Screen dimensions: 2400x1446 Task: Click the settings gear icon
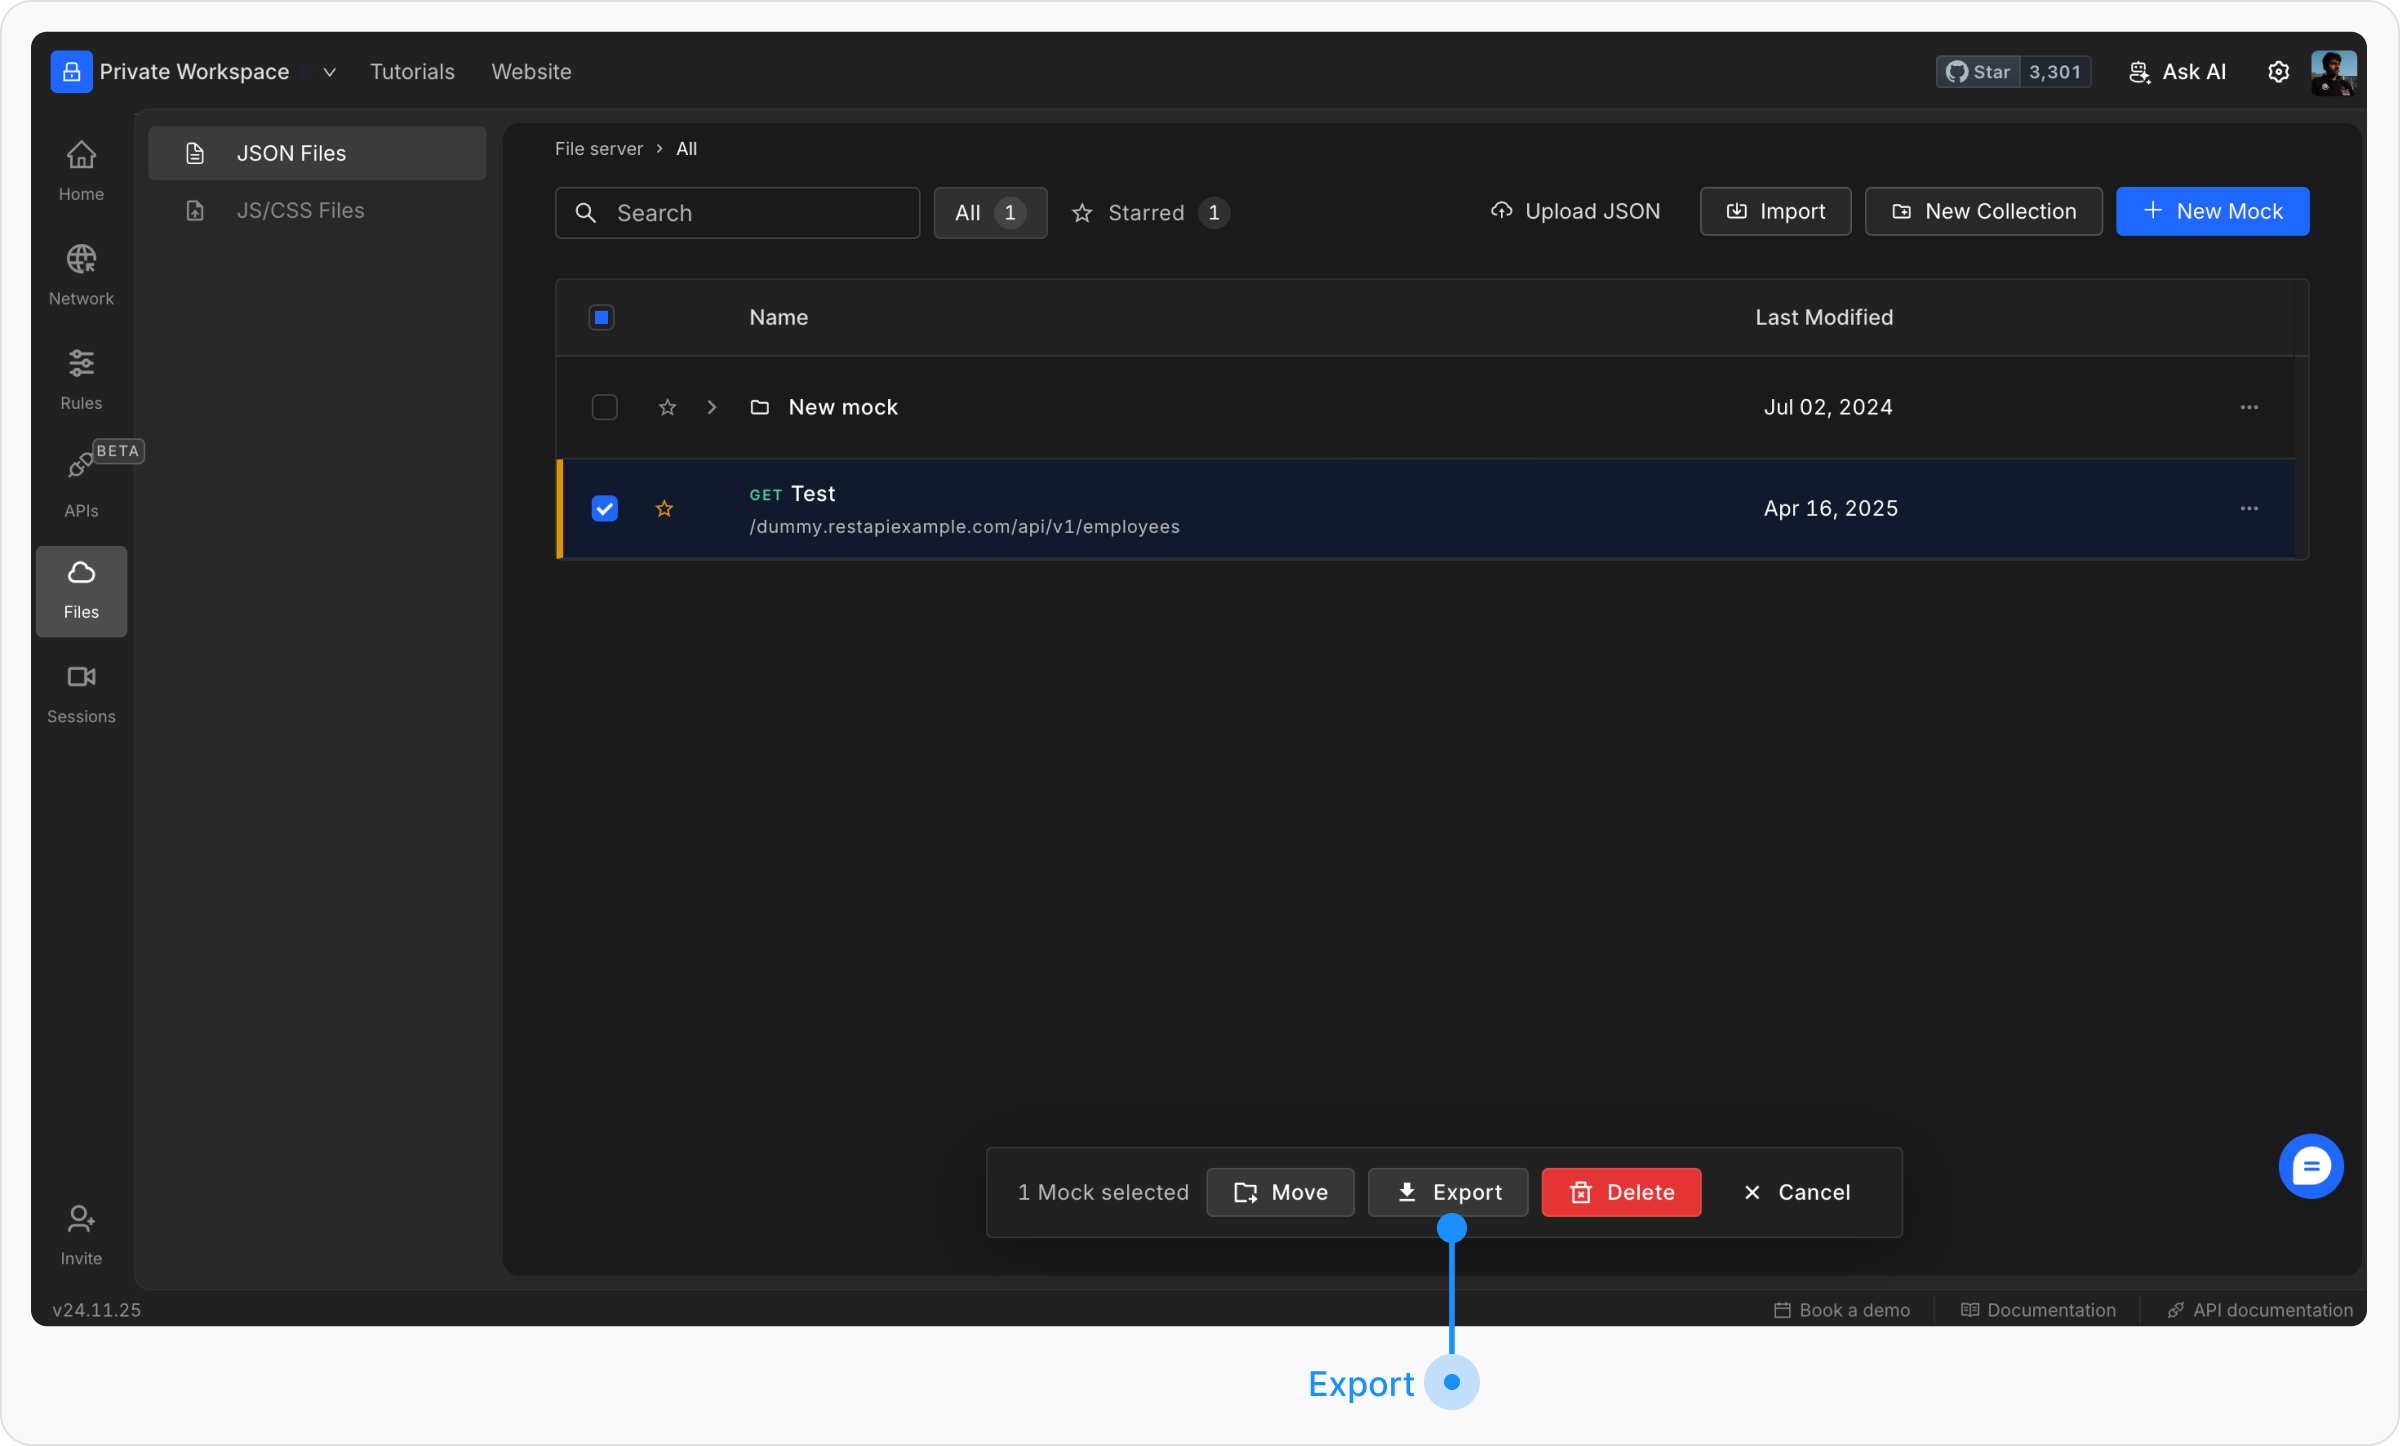tap(2278, 72)
